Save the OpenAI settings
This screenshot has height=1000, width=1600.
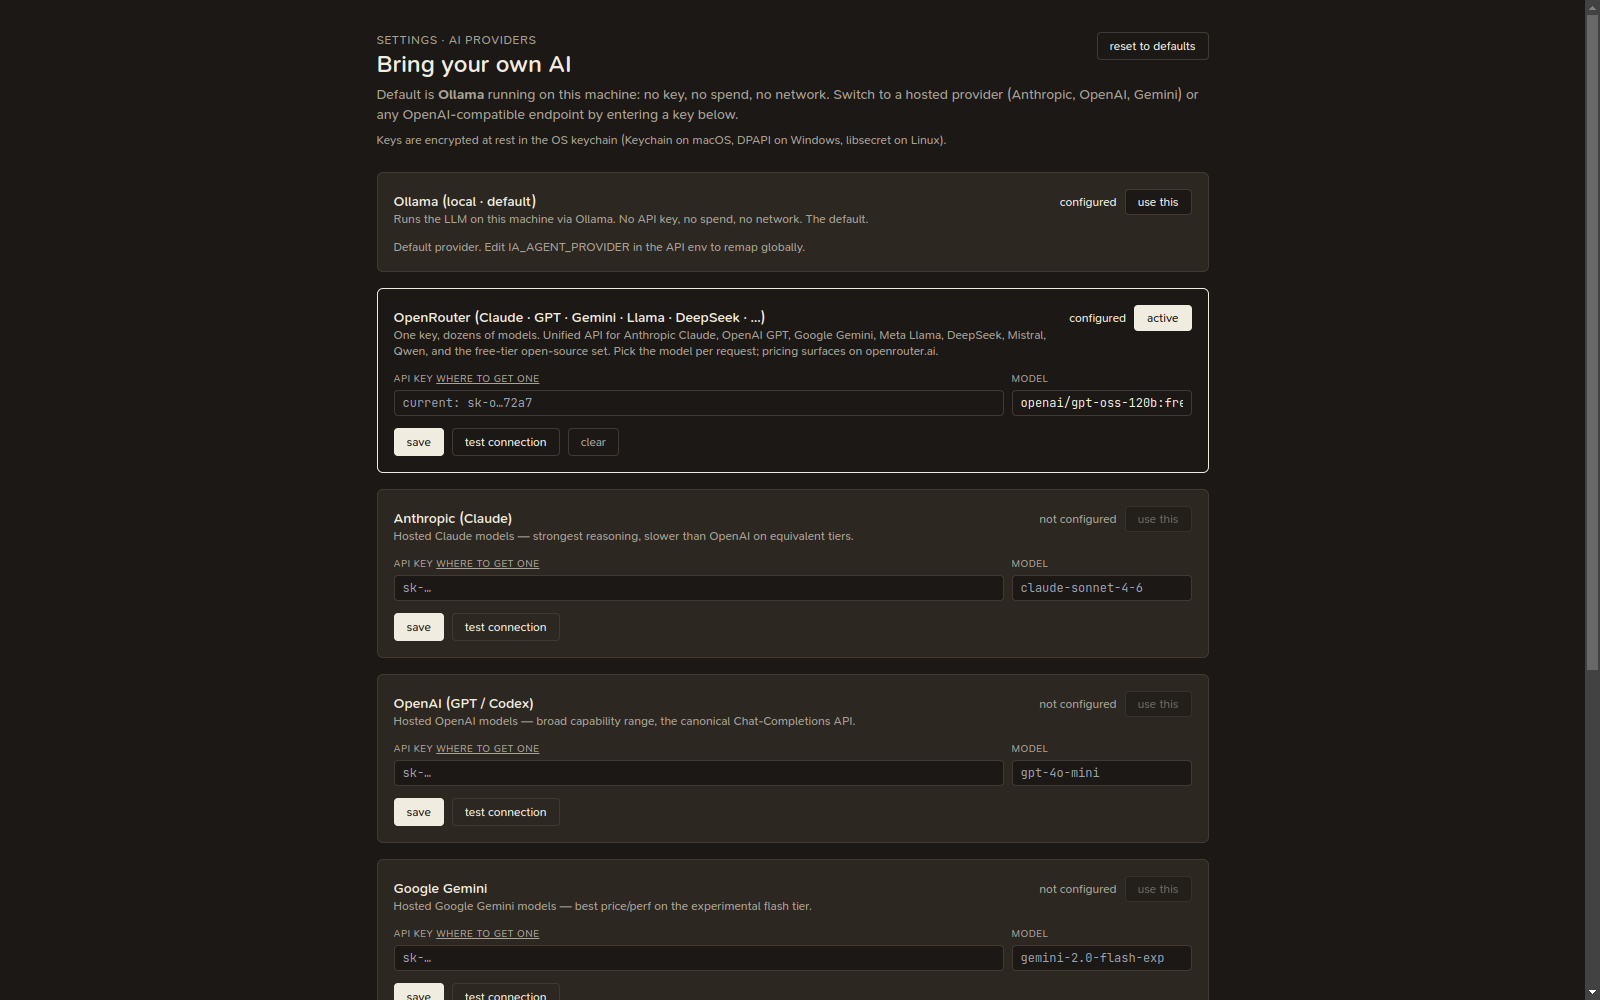(x=418, y=812)
